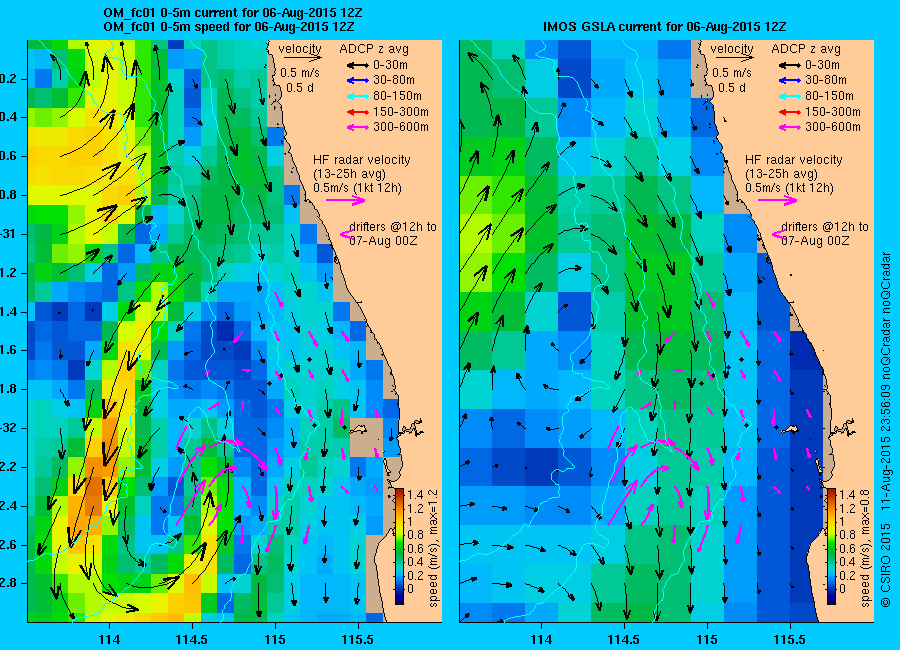Click the velocity scale arrow in right map

(734, 57)
